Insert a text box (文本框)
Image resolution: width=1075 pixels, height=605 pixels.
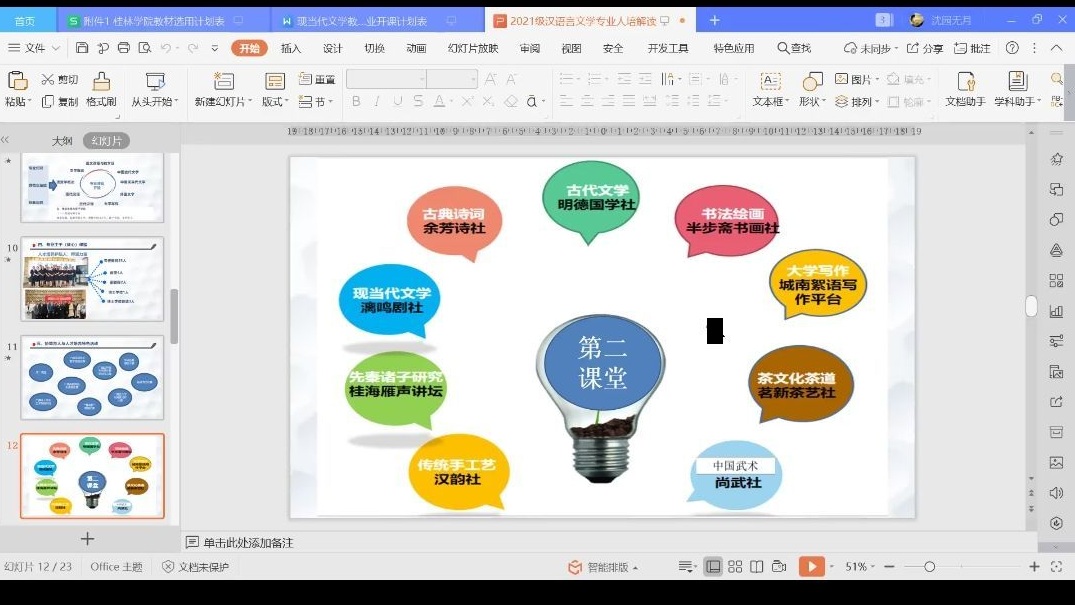pos(769,82)
